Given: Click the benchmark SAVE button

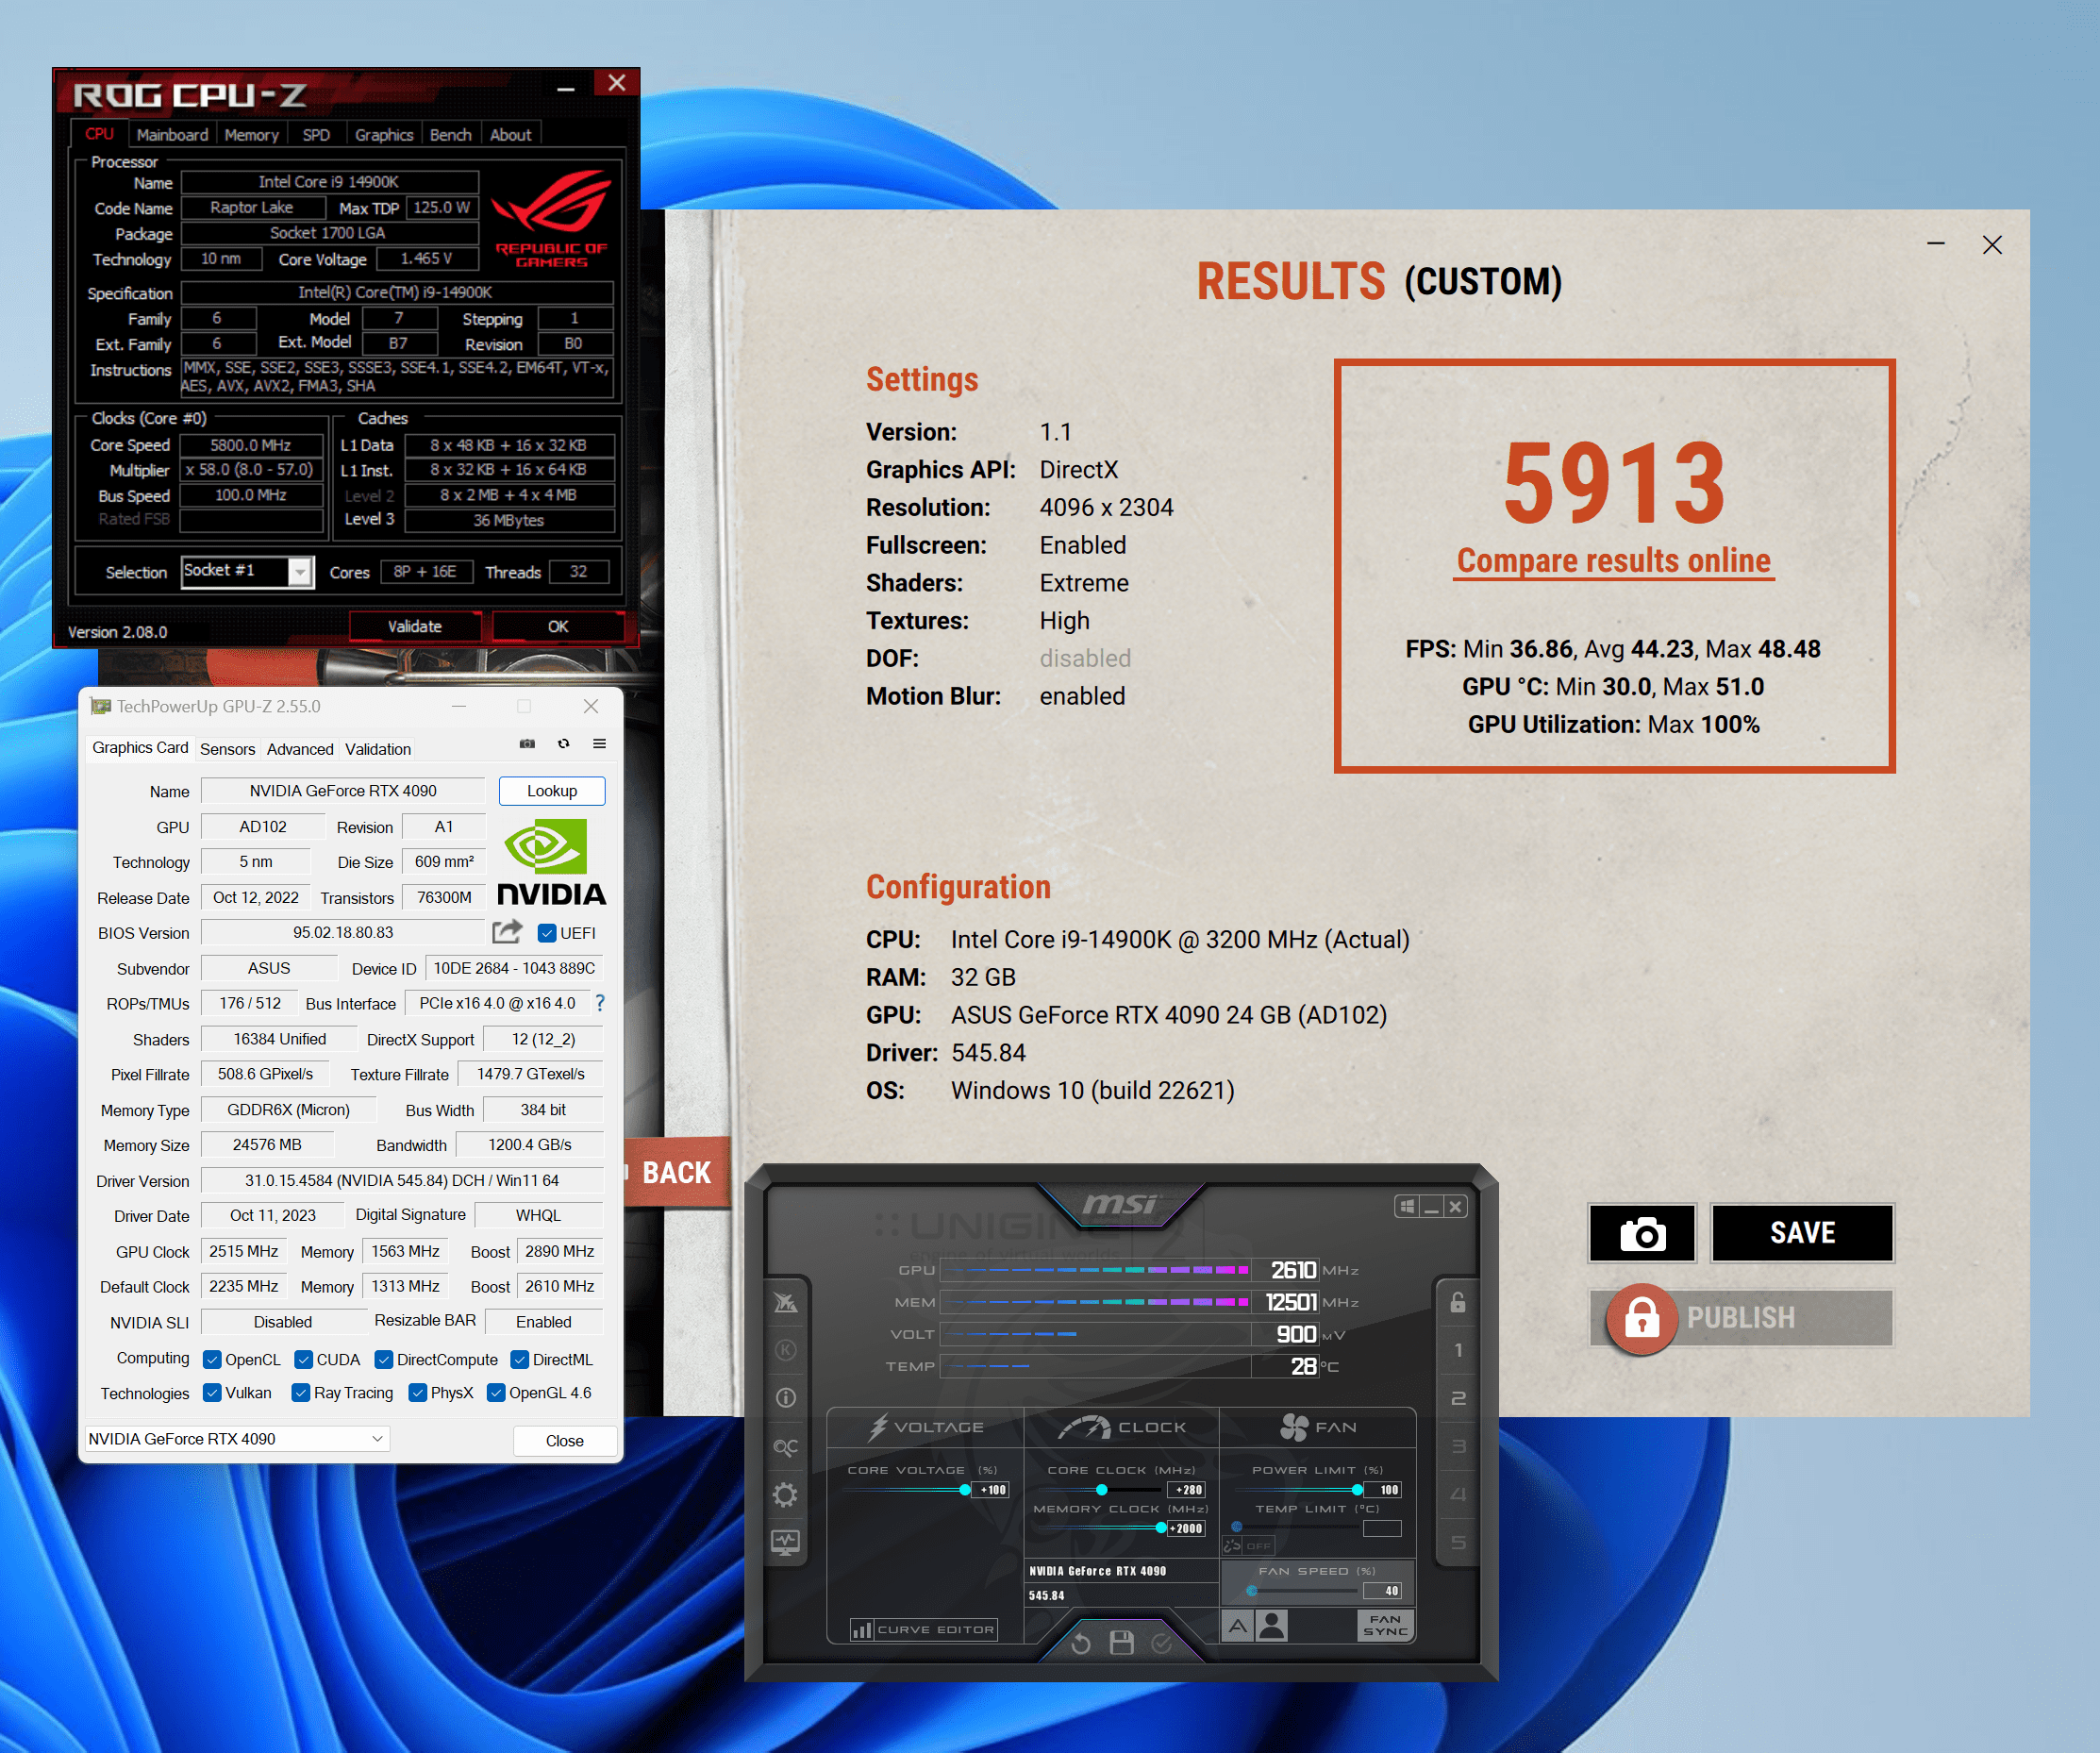Looking at the screenshot, I should pos(1802,1233).
